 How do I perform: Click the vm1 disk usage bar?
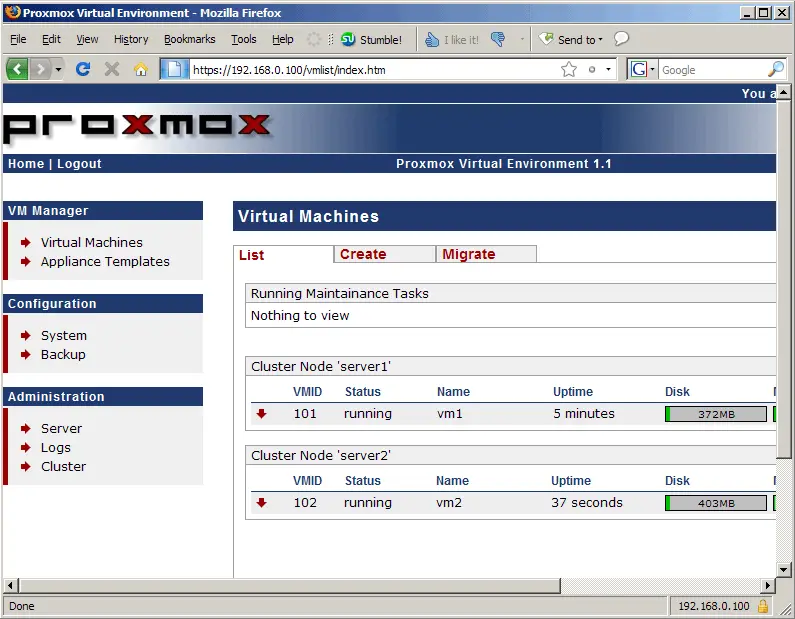(x=716, y=414)
